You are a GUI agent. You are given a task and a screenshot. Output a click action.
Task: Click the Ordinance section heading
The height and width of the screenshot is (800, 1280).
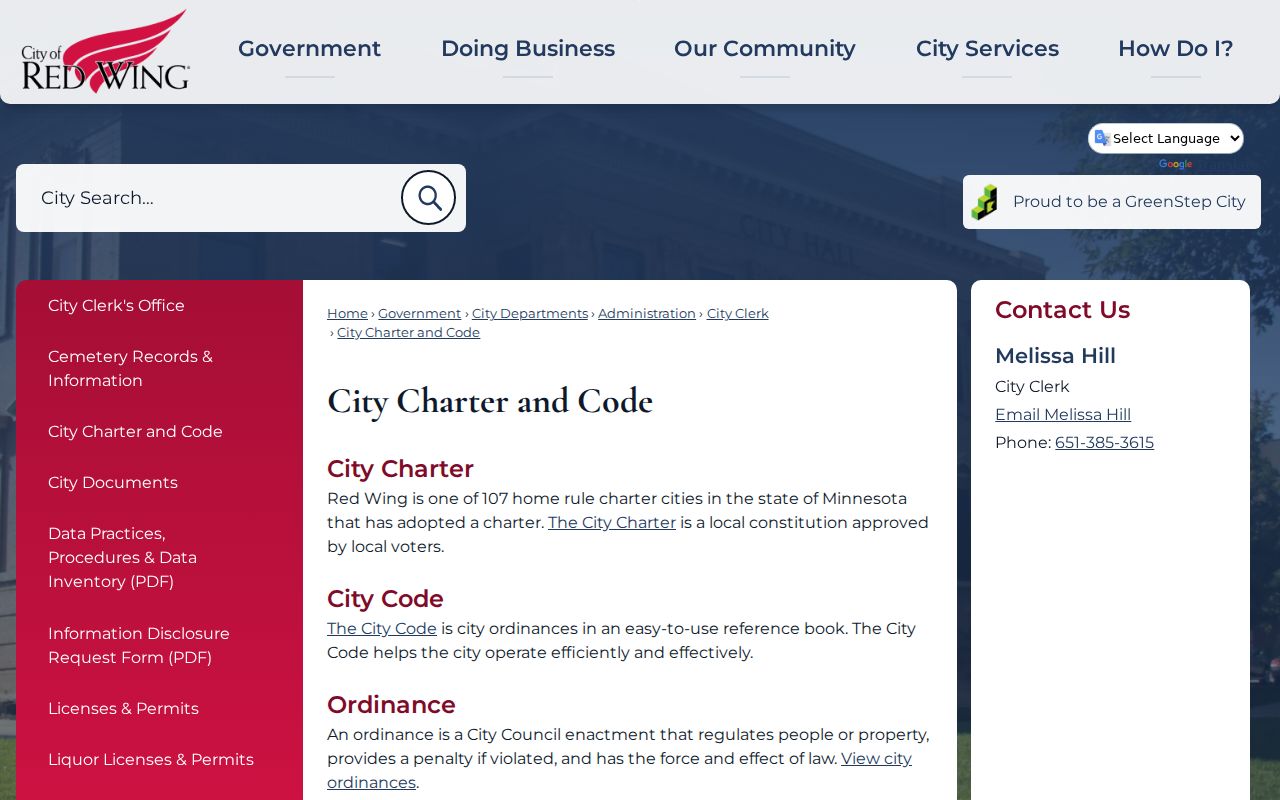(x=391, y=705)
